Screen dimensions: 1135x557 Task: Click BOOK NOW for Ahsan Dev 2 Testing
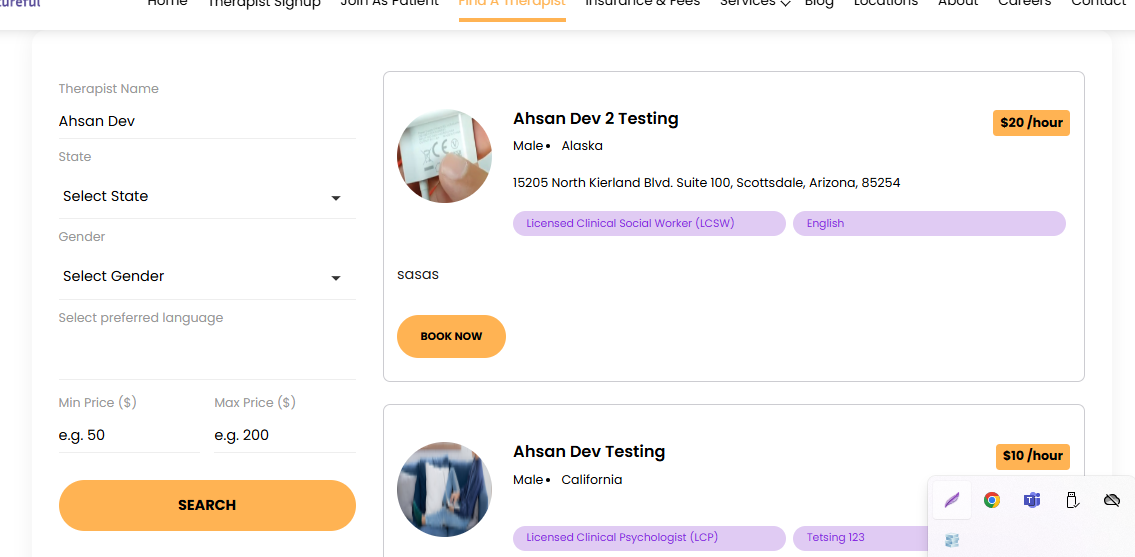451,336
